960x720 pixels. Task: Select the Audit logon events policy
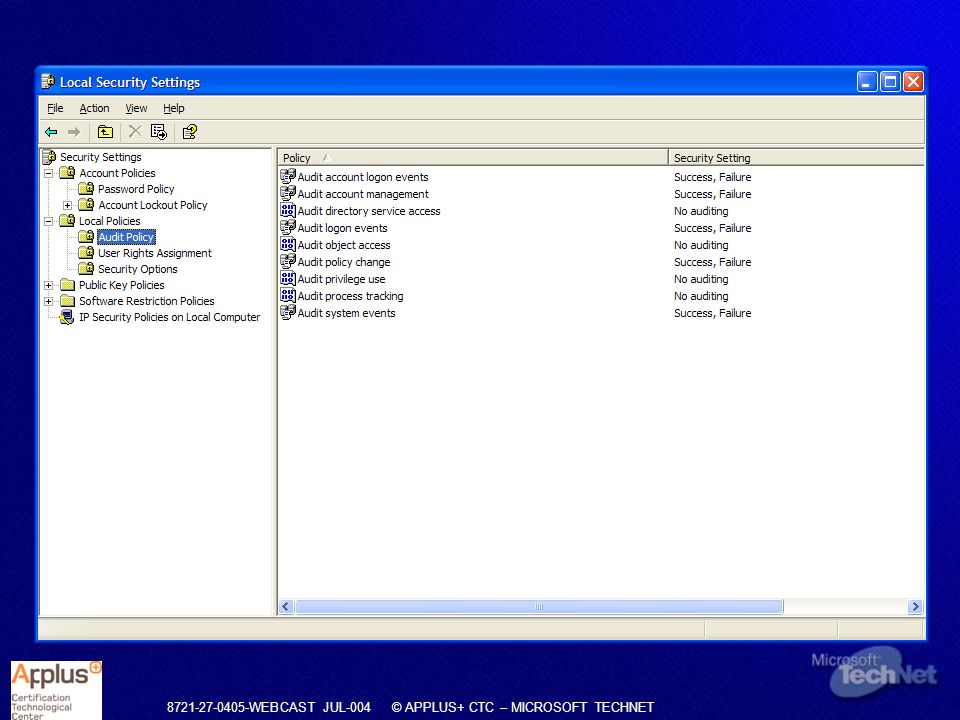342,228
